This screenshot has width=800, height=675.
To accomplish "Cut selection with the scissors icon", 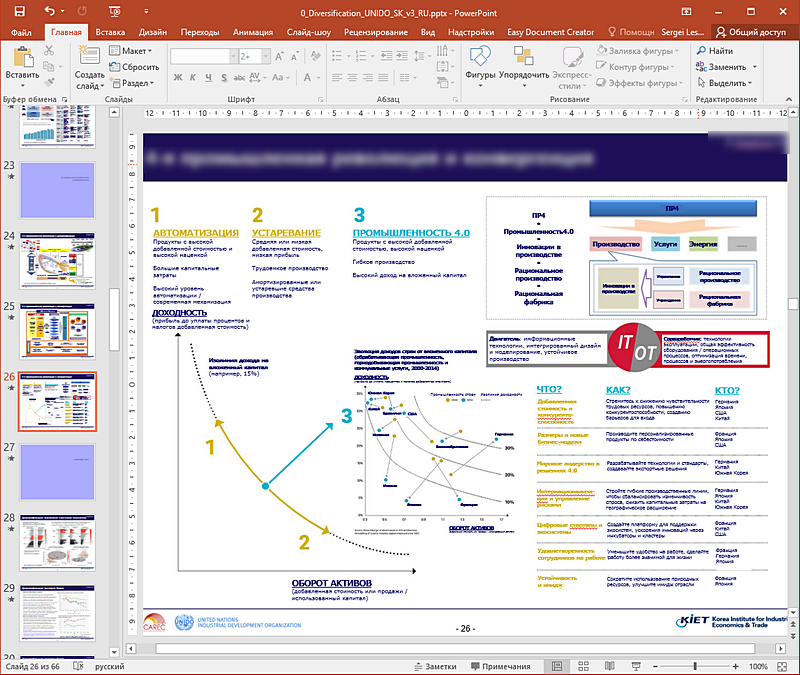I will click(49, 51).
